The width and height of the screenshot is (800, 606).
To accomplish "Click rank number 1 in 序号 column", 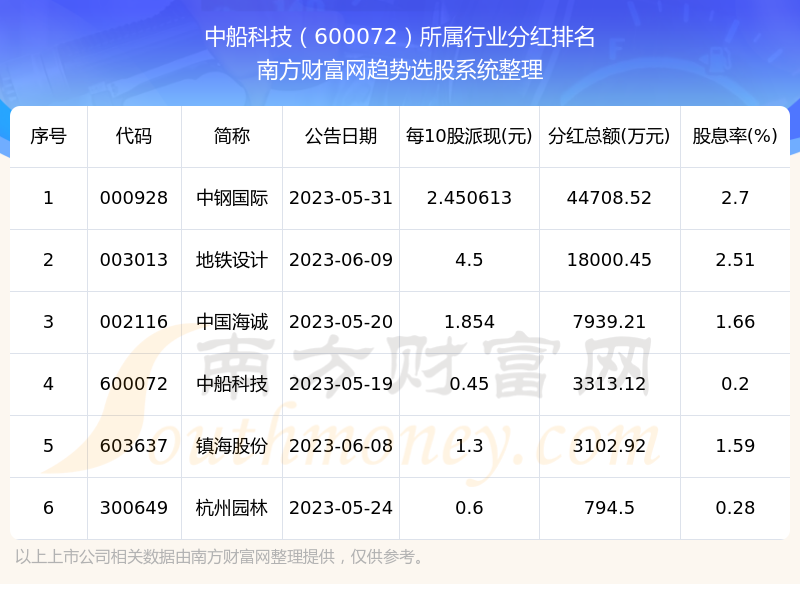I will pos(48,198).
